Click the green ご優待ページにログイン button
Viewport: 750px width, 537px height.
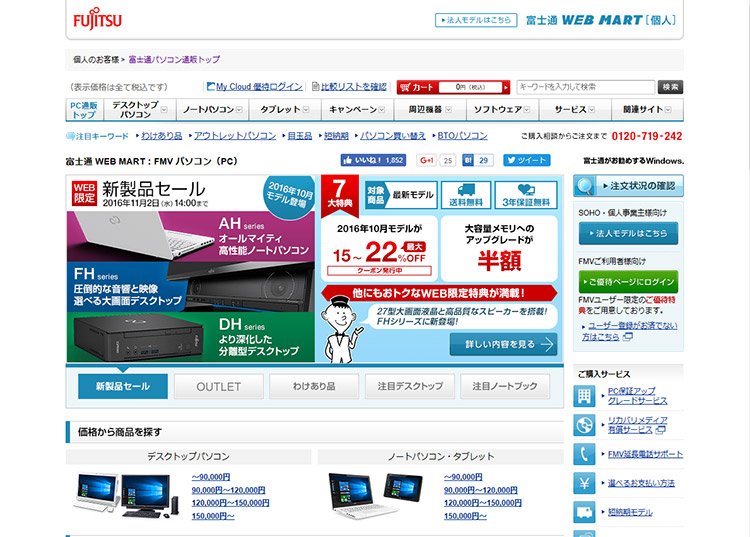(x=628, y=282)
